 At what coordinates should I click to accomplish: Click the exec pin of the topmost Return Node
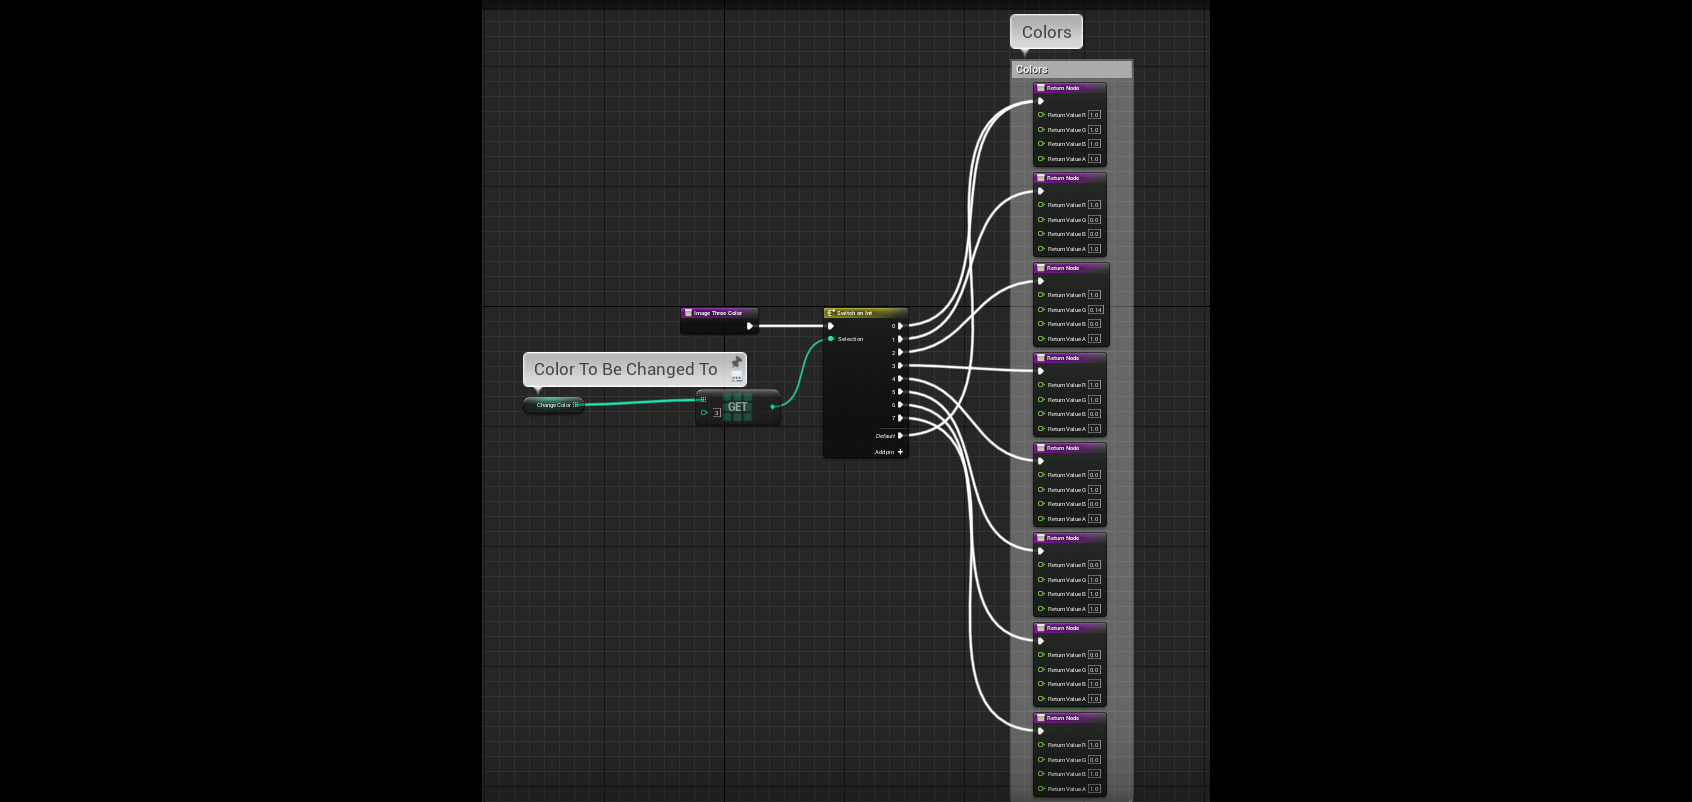[1041, 101]
